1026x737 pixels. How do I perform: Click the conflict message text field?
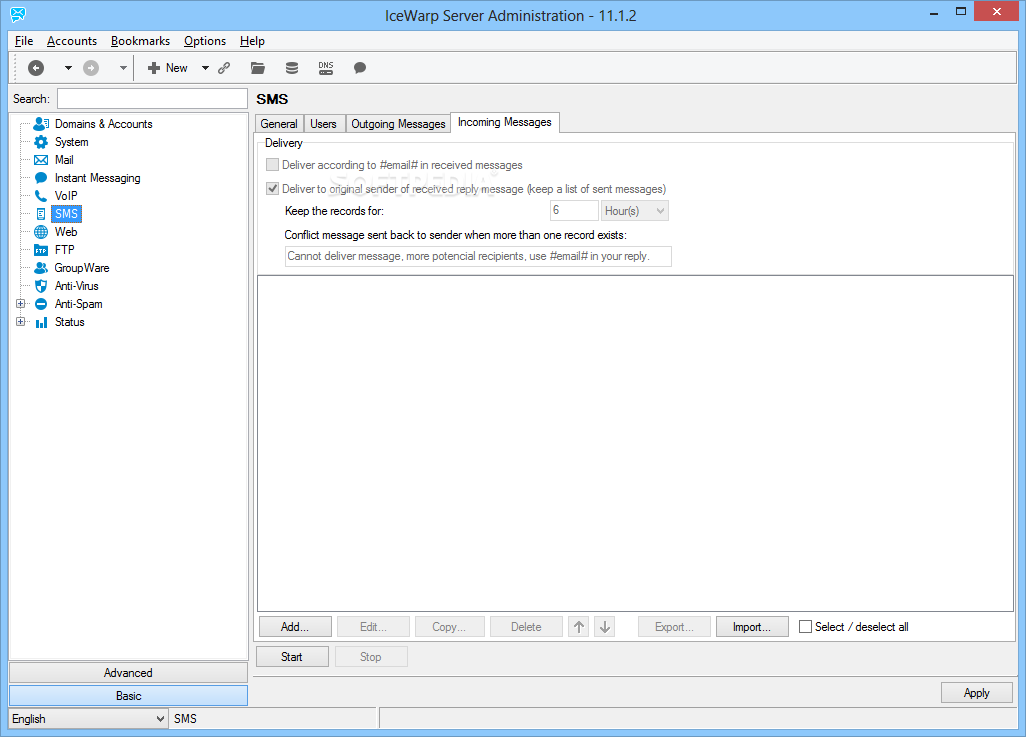[478, 256]
